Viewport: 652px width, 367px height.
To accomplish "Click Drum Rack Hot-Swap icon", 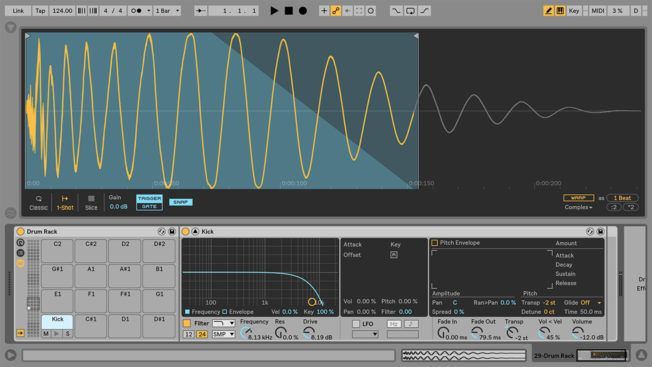I will 162,232.
